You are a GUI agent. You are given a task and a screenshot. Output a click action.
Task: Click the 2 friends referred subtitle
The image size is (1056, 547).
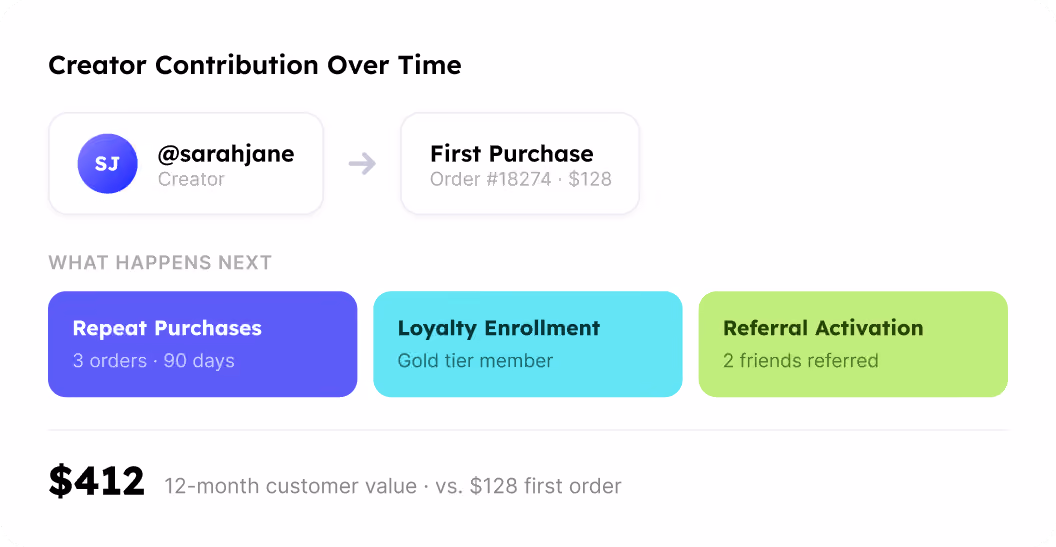point(801,361)
